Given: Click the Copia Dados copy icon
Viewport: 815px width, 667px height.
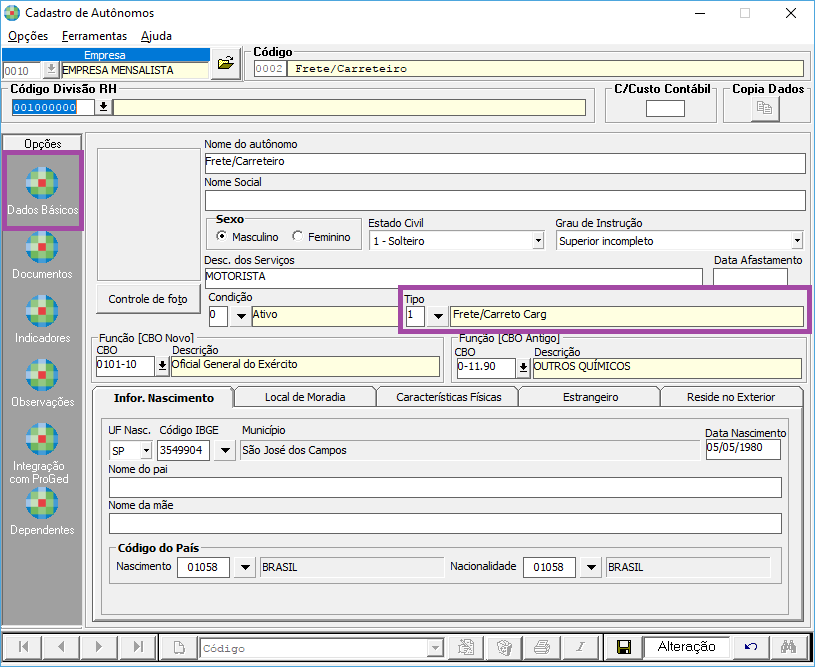Looking at the screenshot, I should coord(765,109).
